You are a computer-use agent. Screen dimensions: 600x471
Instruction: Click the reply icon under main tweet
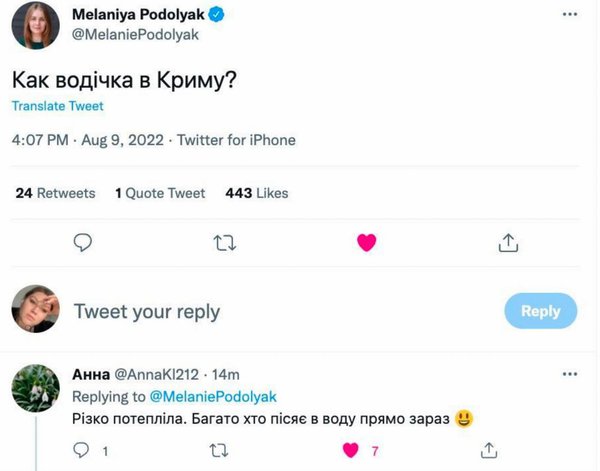[x=84, y=242]
